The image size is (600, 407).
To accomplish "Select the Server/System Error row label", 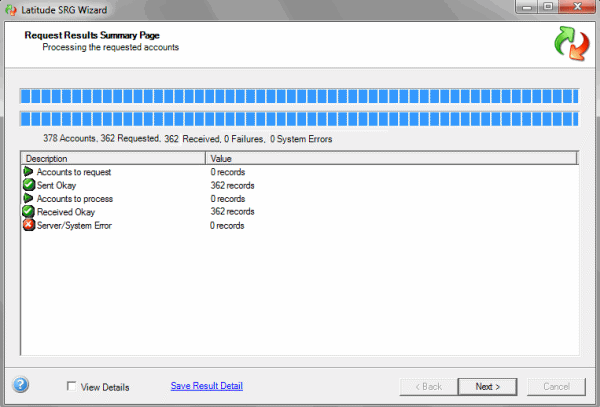I will pyautogui.click(x=74, y=226).
